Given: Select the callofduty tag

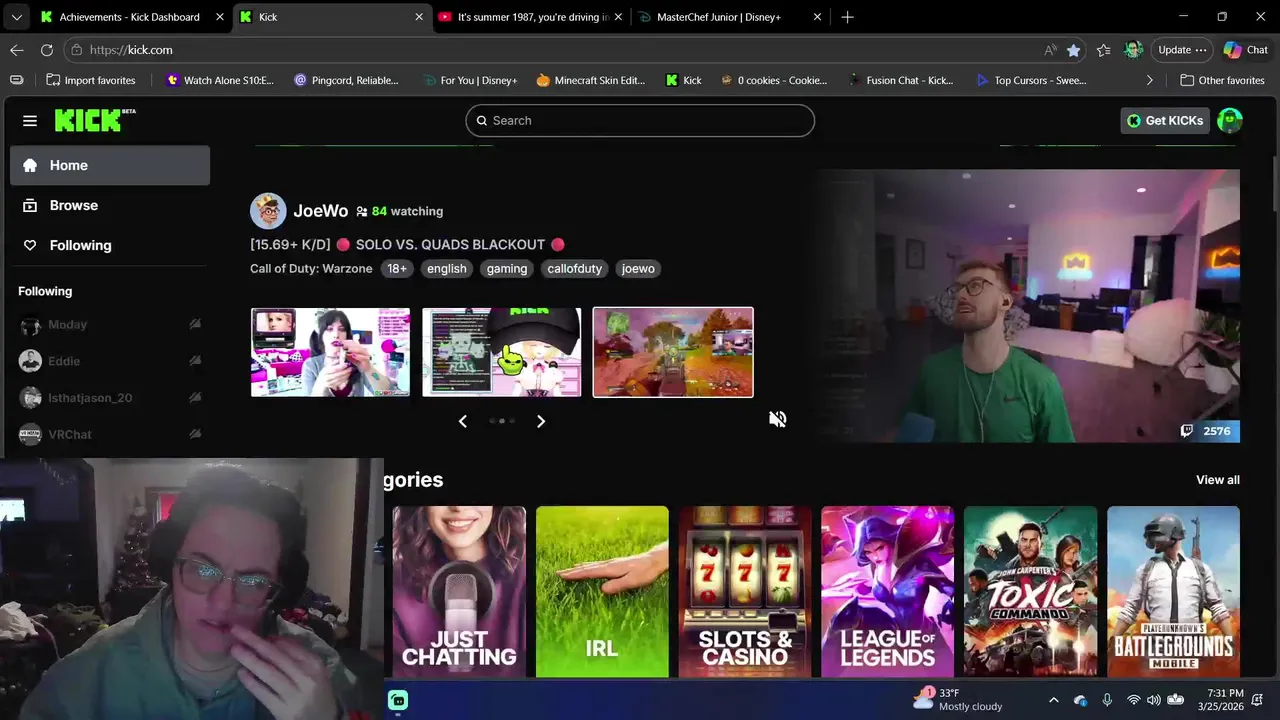Looking at the screenshot, I should (575, 268).
